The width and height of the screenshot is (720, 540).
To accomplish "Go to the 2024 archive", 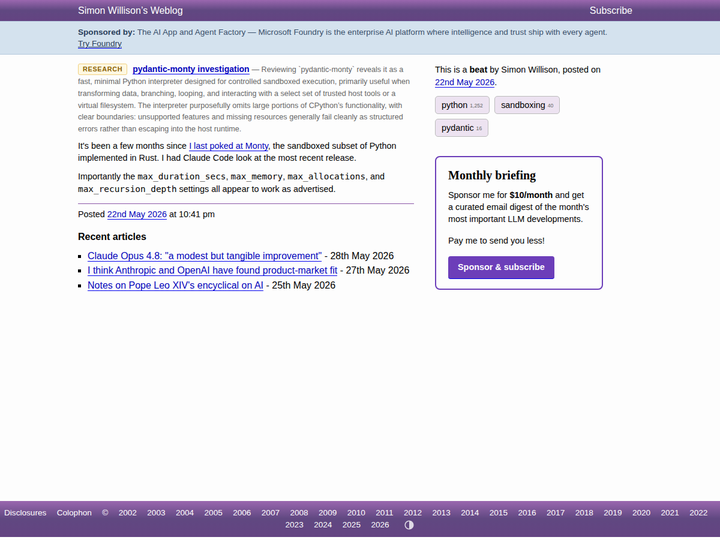I will (x=323, y=525).
